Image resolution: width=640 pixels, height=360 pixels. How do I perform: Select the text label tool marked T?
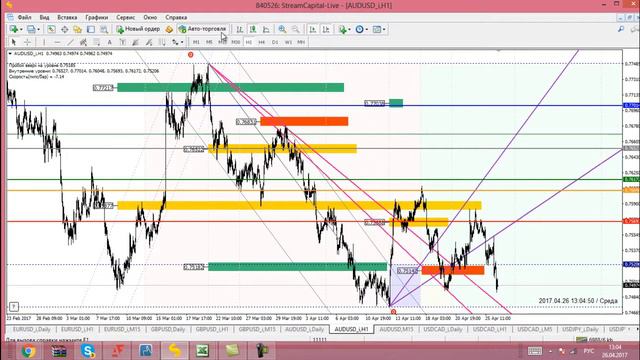(x=122, y=42)
